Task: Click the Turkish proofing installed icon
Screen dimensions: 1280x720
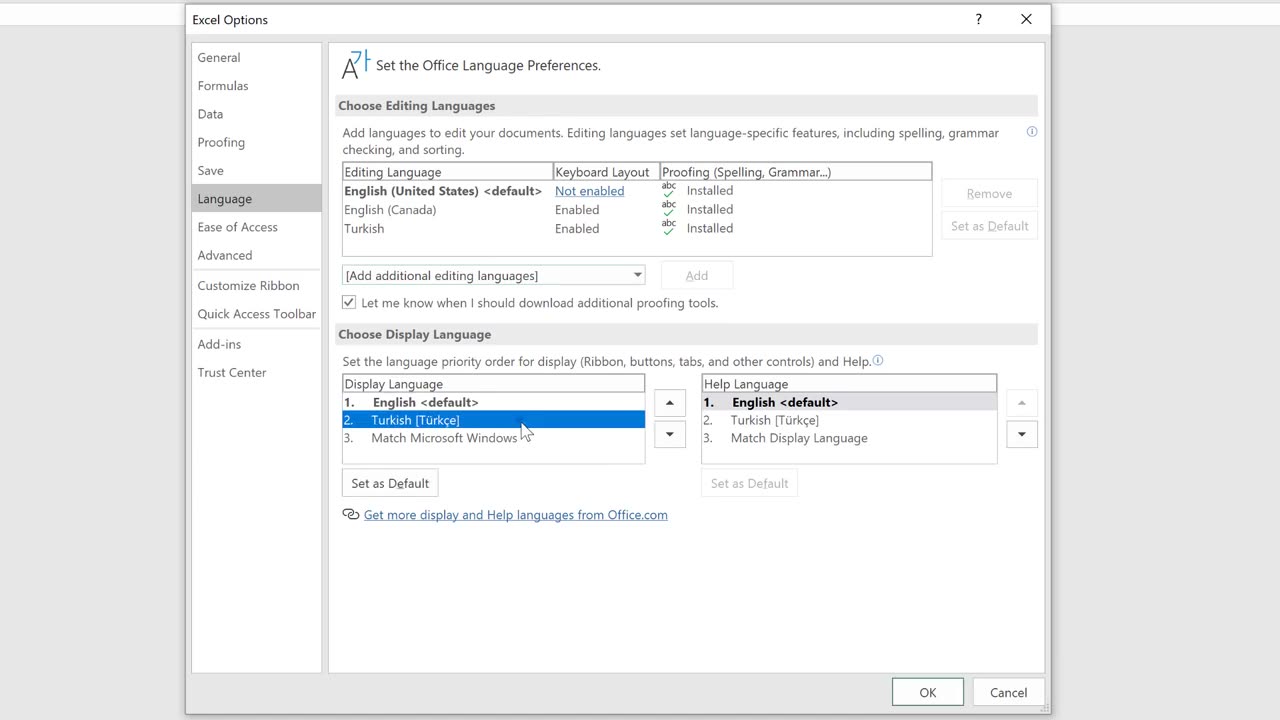Action: pyautogui.click(x=669, y=228)
